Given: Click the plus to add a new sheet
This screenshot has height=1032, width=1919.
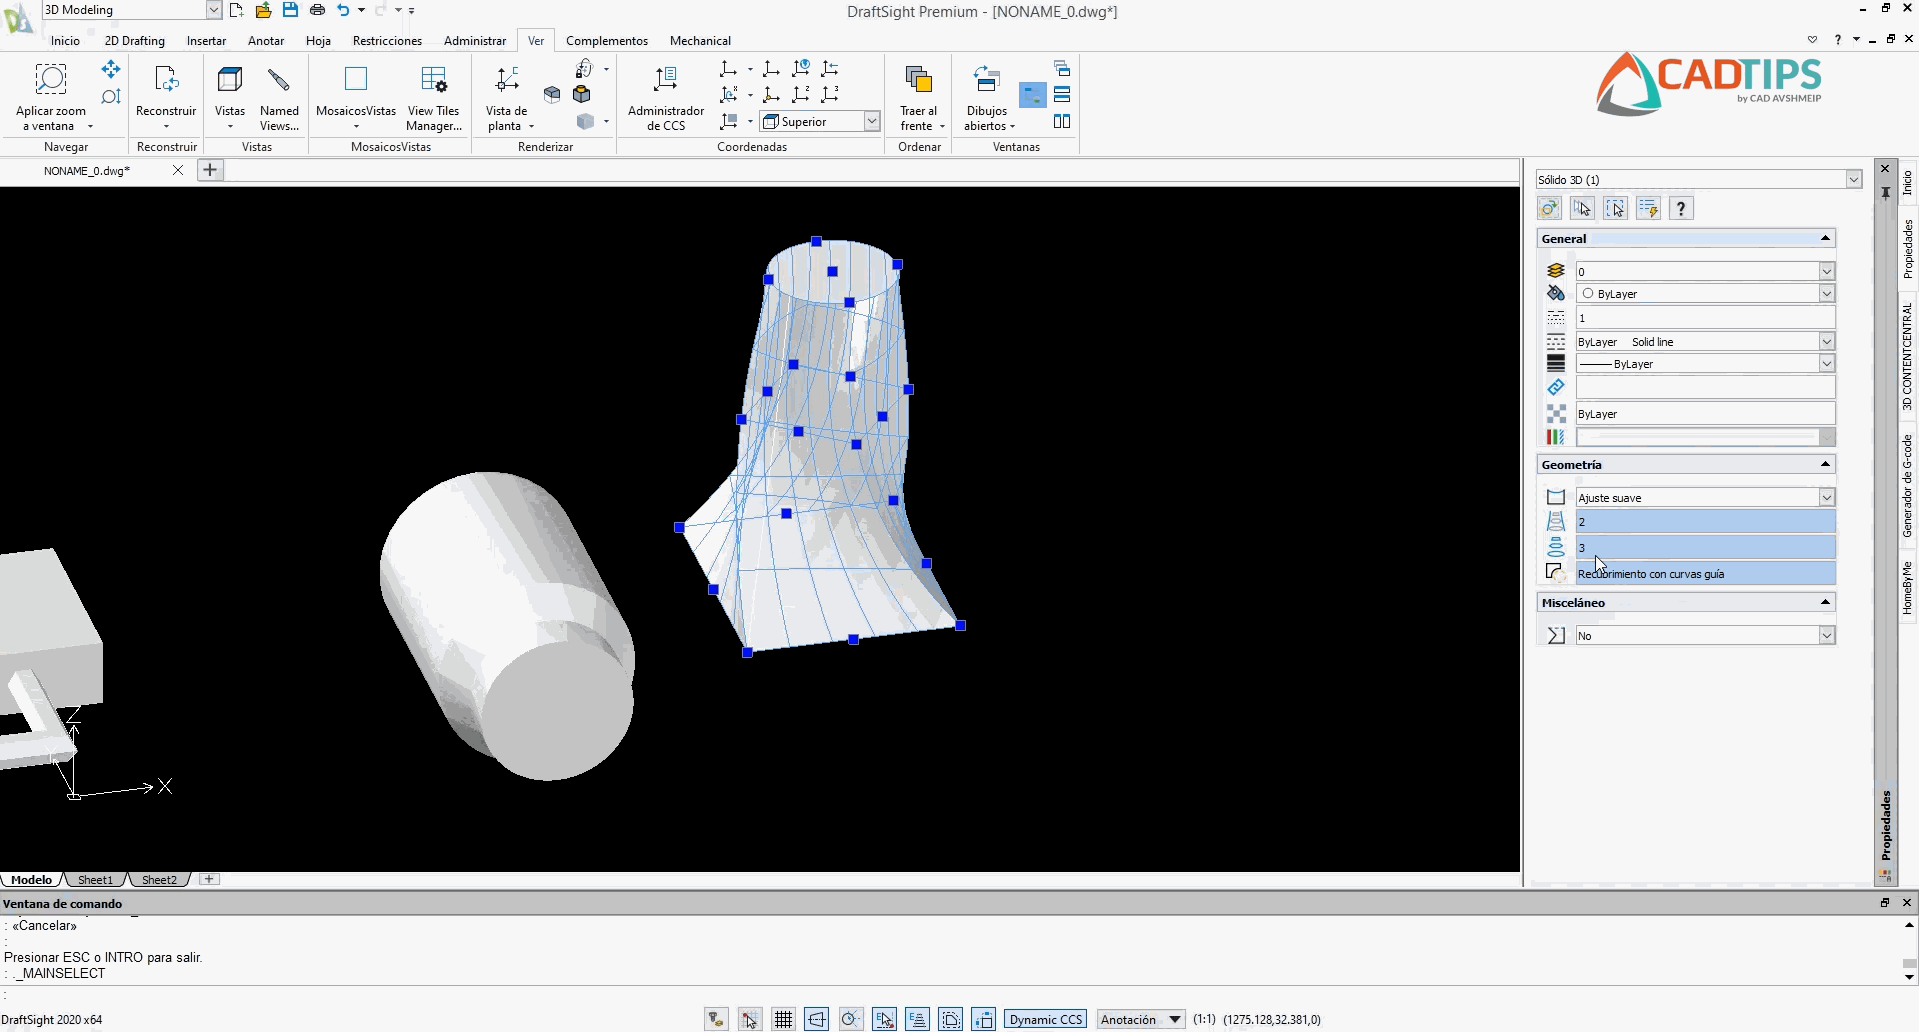Looking at the screenshot, I should tap(209, 879).
